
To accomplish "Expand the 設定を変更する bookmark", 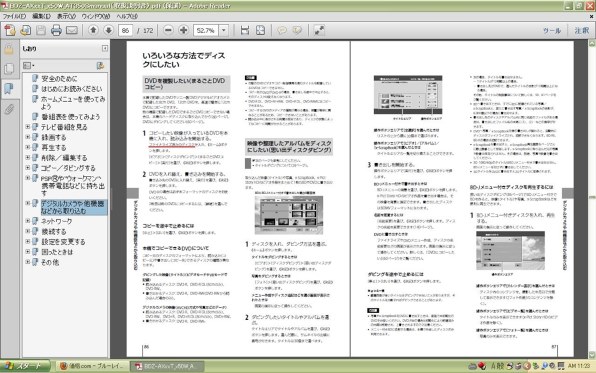I will (28, 241).
